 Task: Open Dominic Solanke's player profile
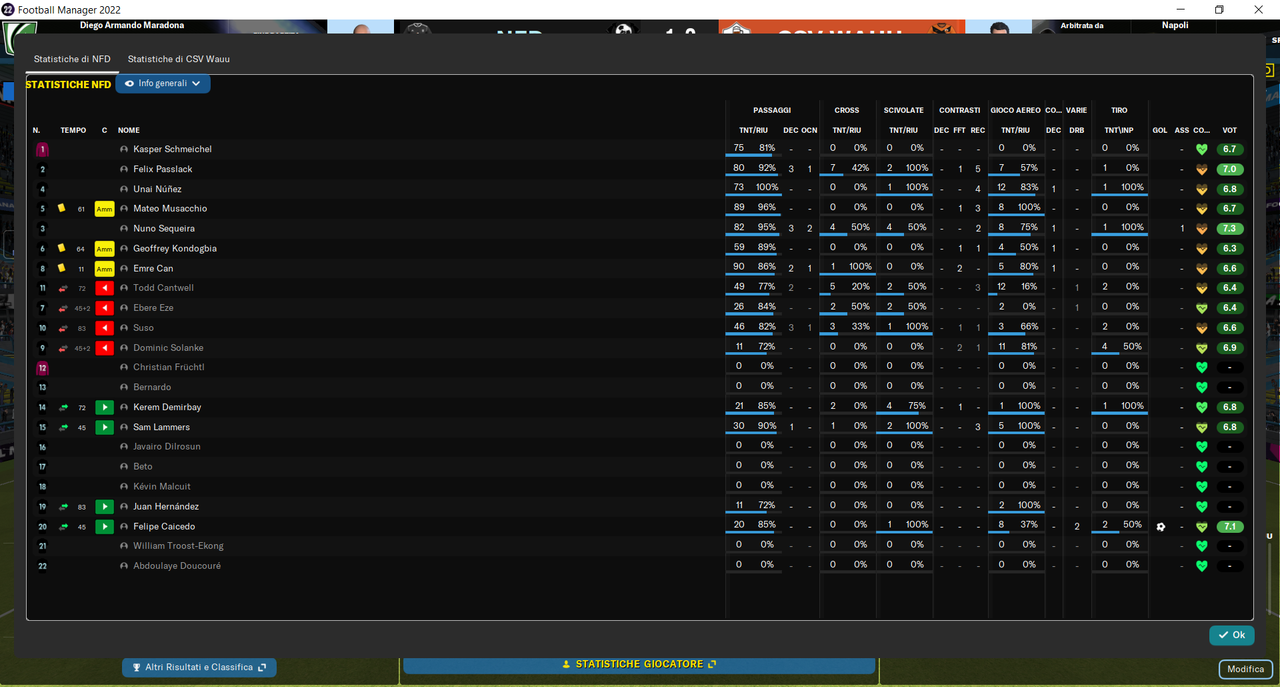click(168, 348)
